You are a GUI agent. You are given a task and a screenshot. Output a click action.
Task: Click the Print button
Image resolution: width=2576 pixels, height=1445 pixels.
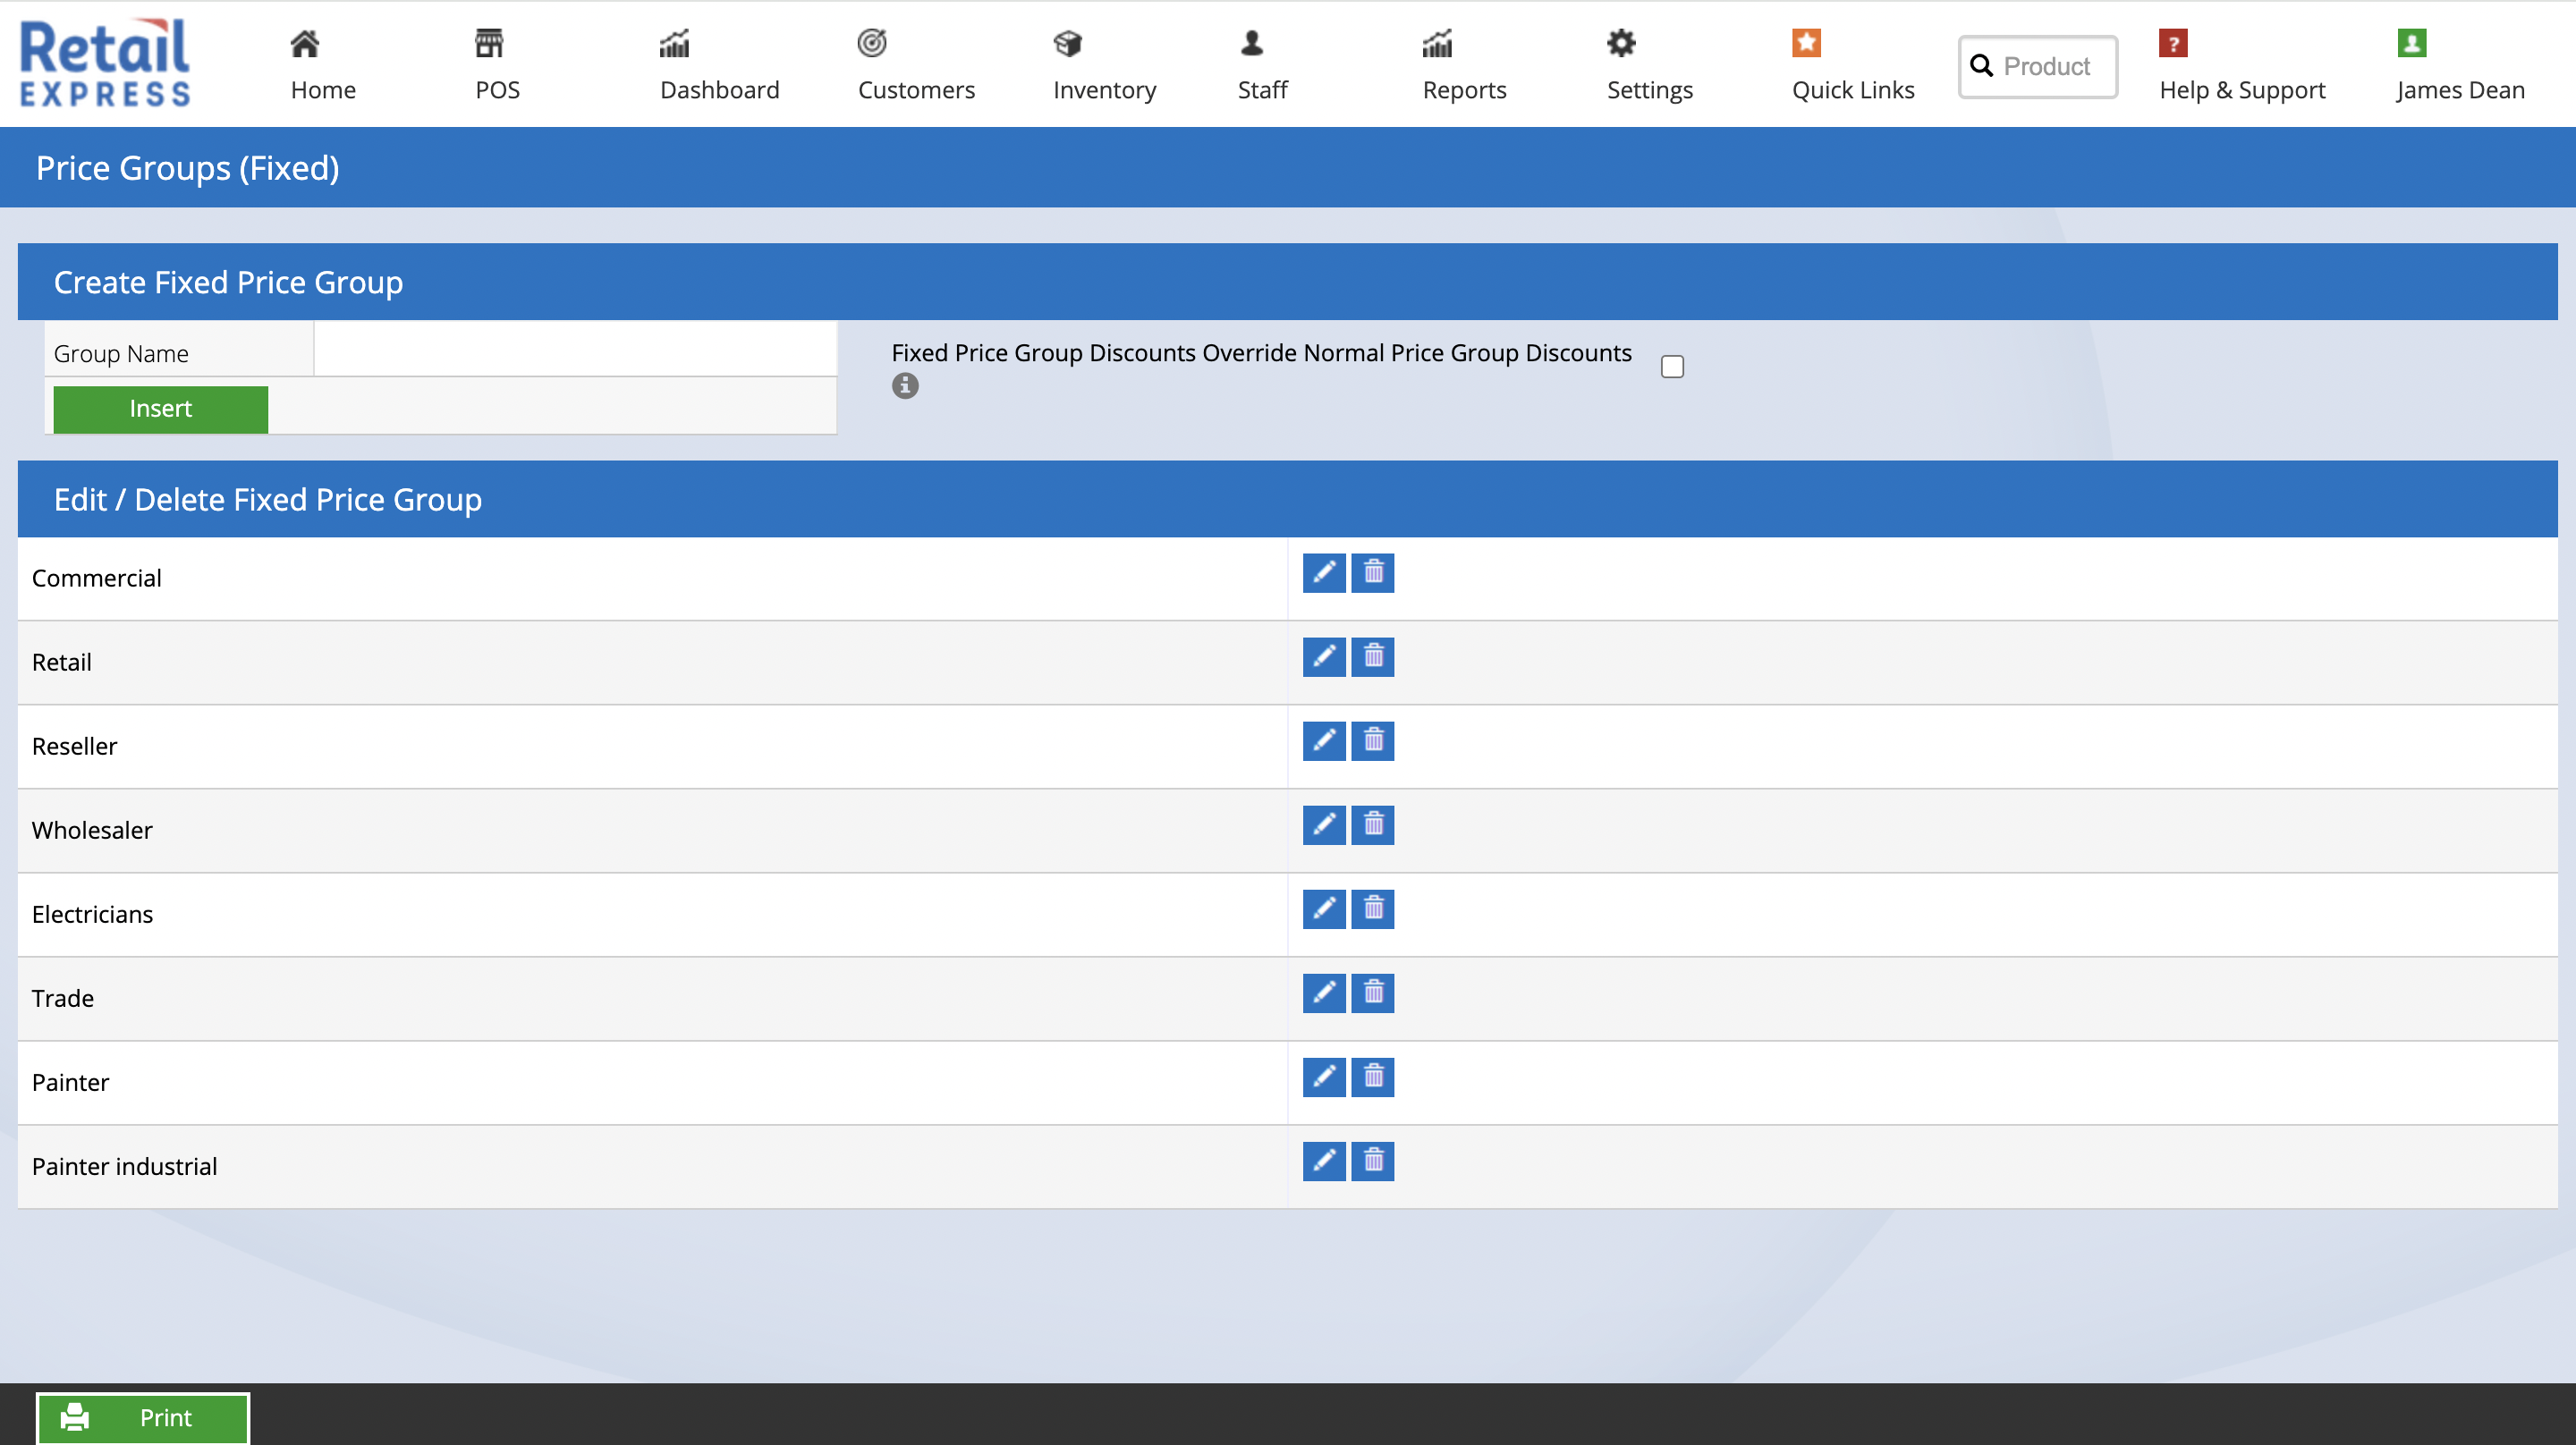[143, 1418]
